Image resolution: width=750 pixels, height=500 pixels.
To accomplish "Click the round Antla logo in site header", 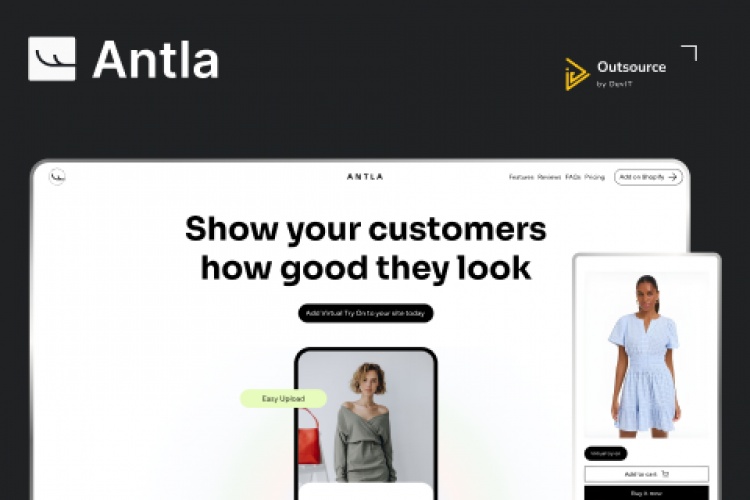I will (x=57, y=177).
